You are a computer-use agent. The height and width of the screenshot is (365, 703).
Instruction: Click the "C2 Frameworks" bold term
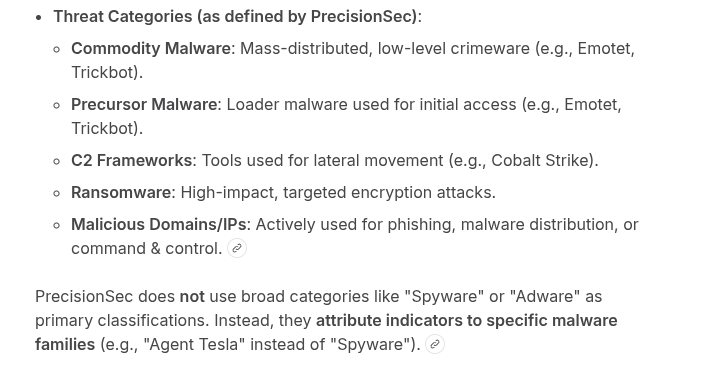[x=132, y=161]
